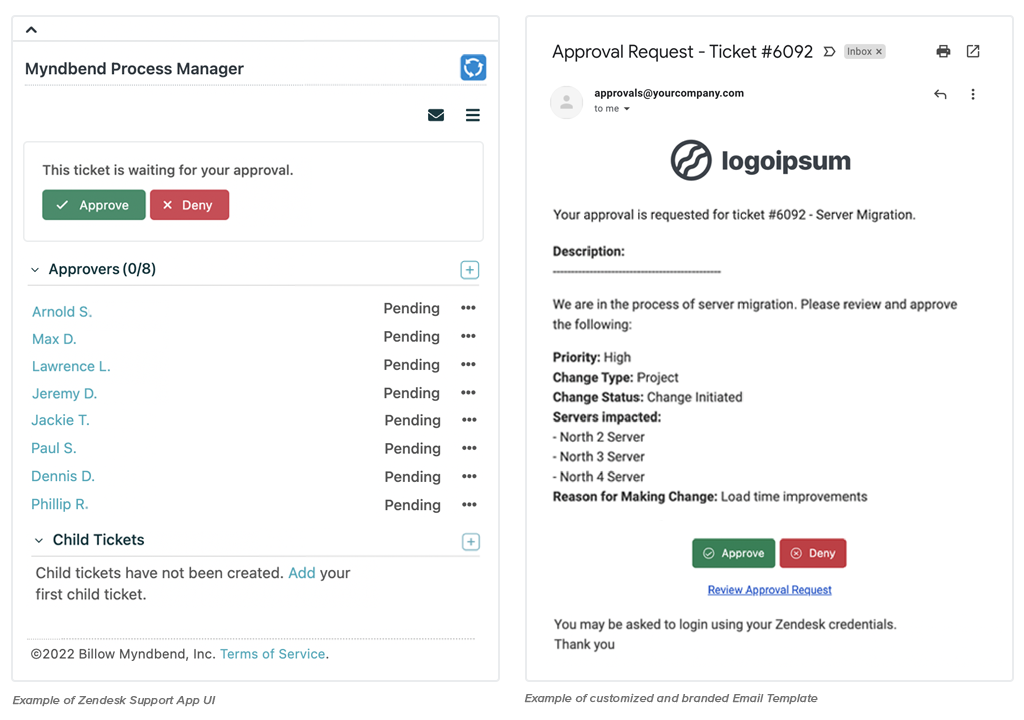Approve the ticket in Zendesk panel
The height and width of the screenshot is (720, 1024).
tap(94, 205)
